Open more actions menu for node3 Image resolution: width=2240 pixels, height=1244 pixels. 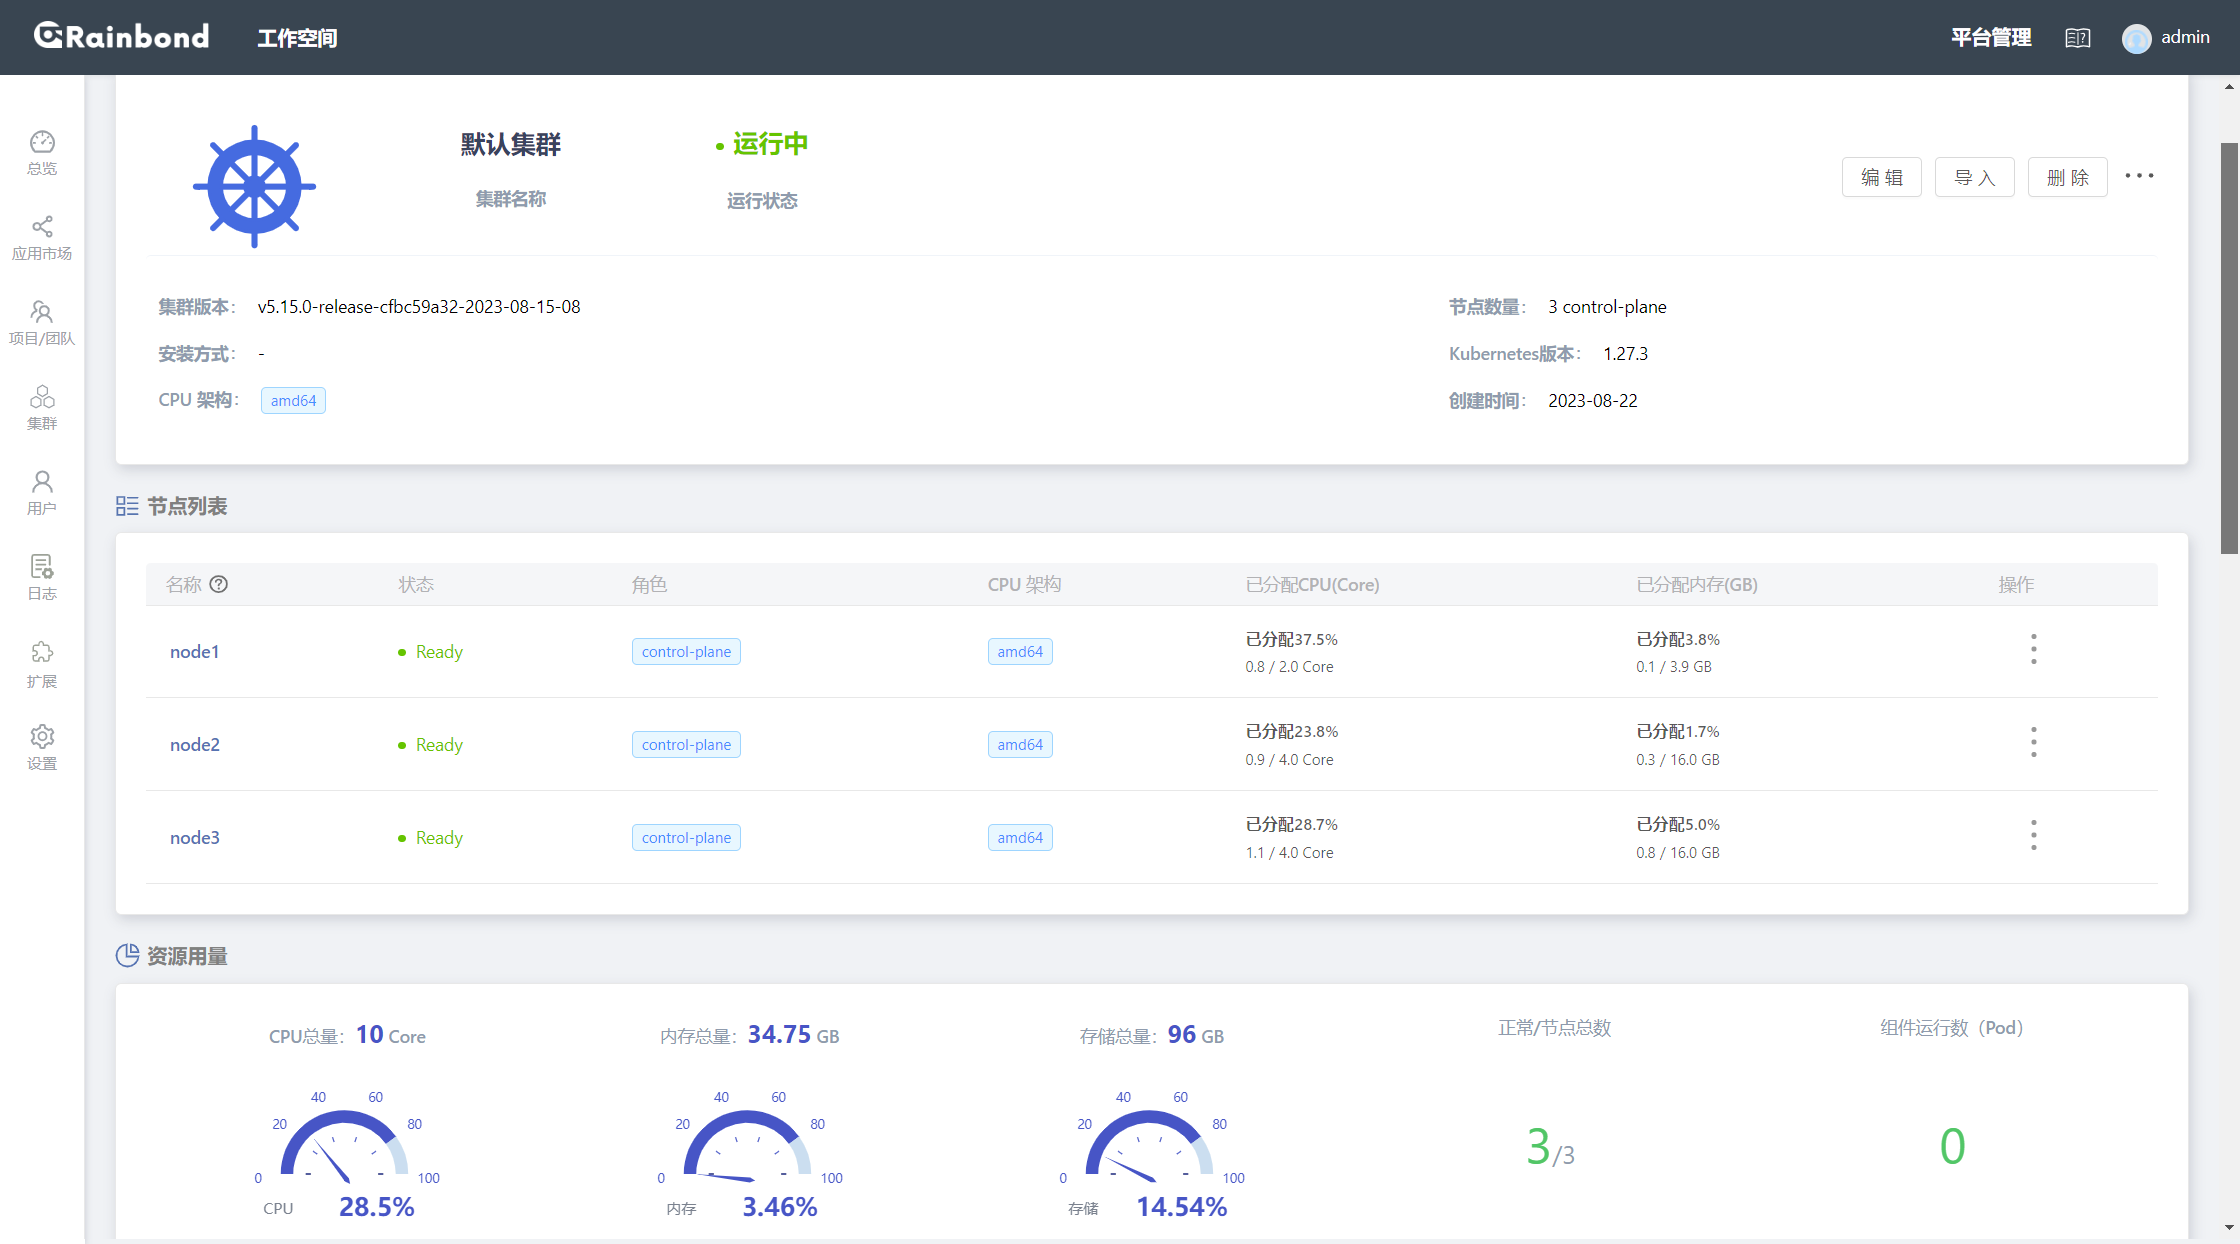2033,836
